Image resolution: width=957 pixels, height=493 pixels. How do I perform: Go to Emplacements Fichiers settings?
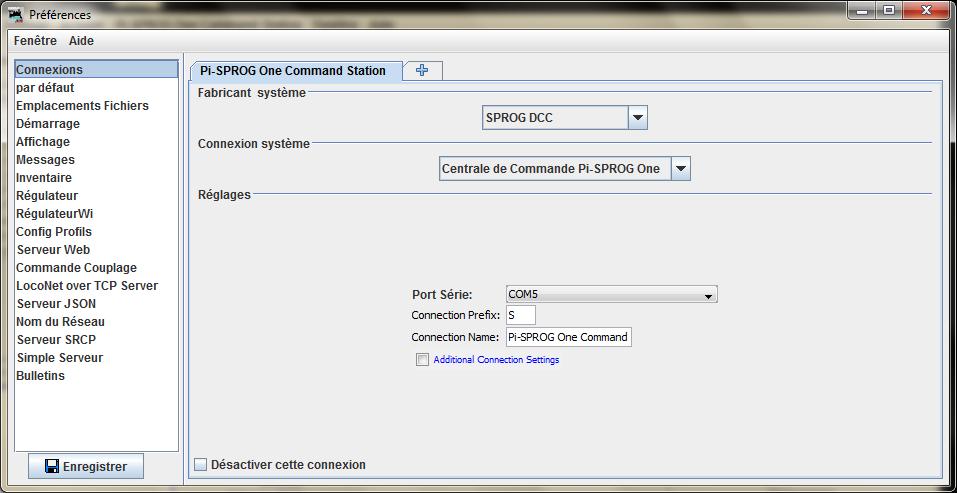coord(96,106)
